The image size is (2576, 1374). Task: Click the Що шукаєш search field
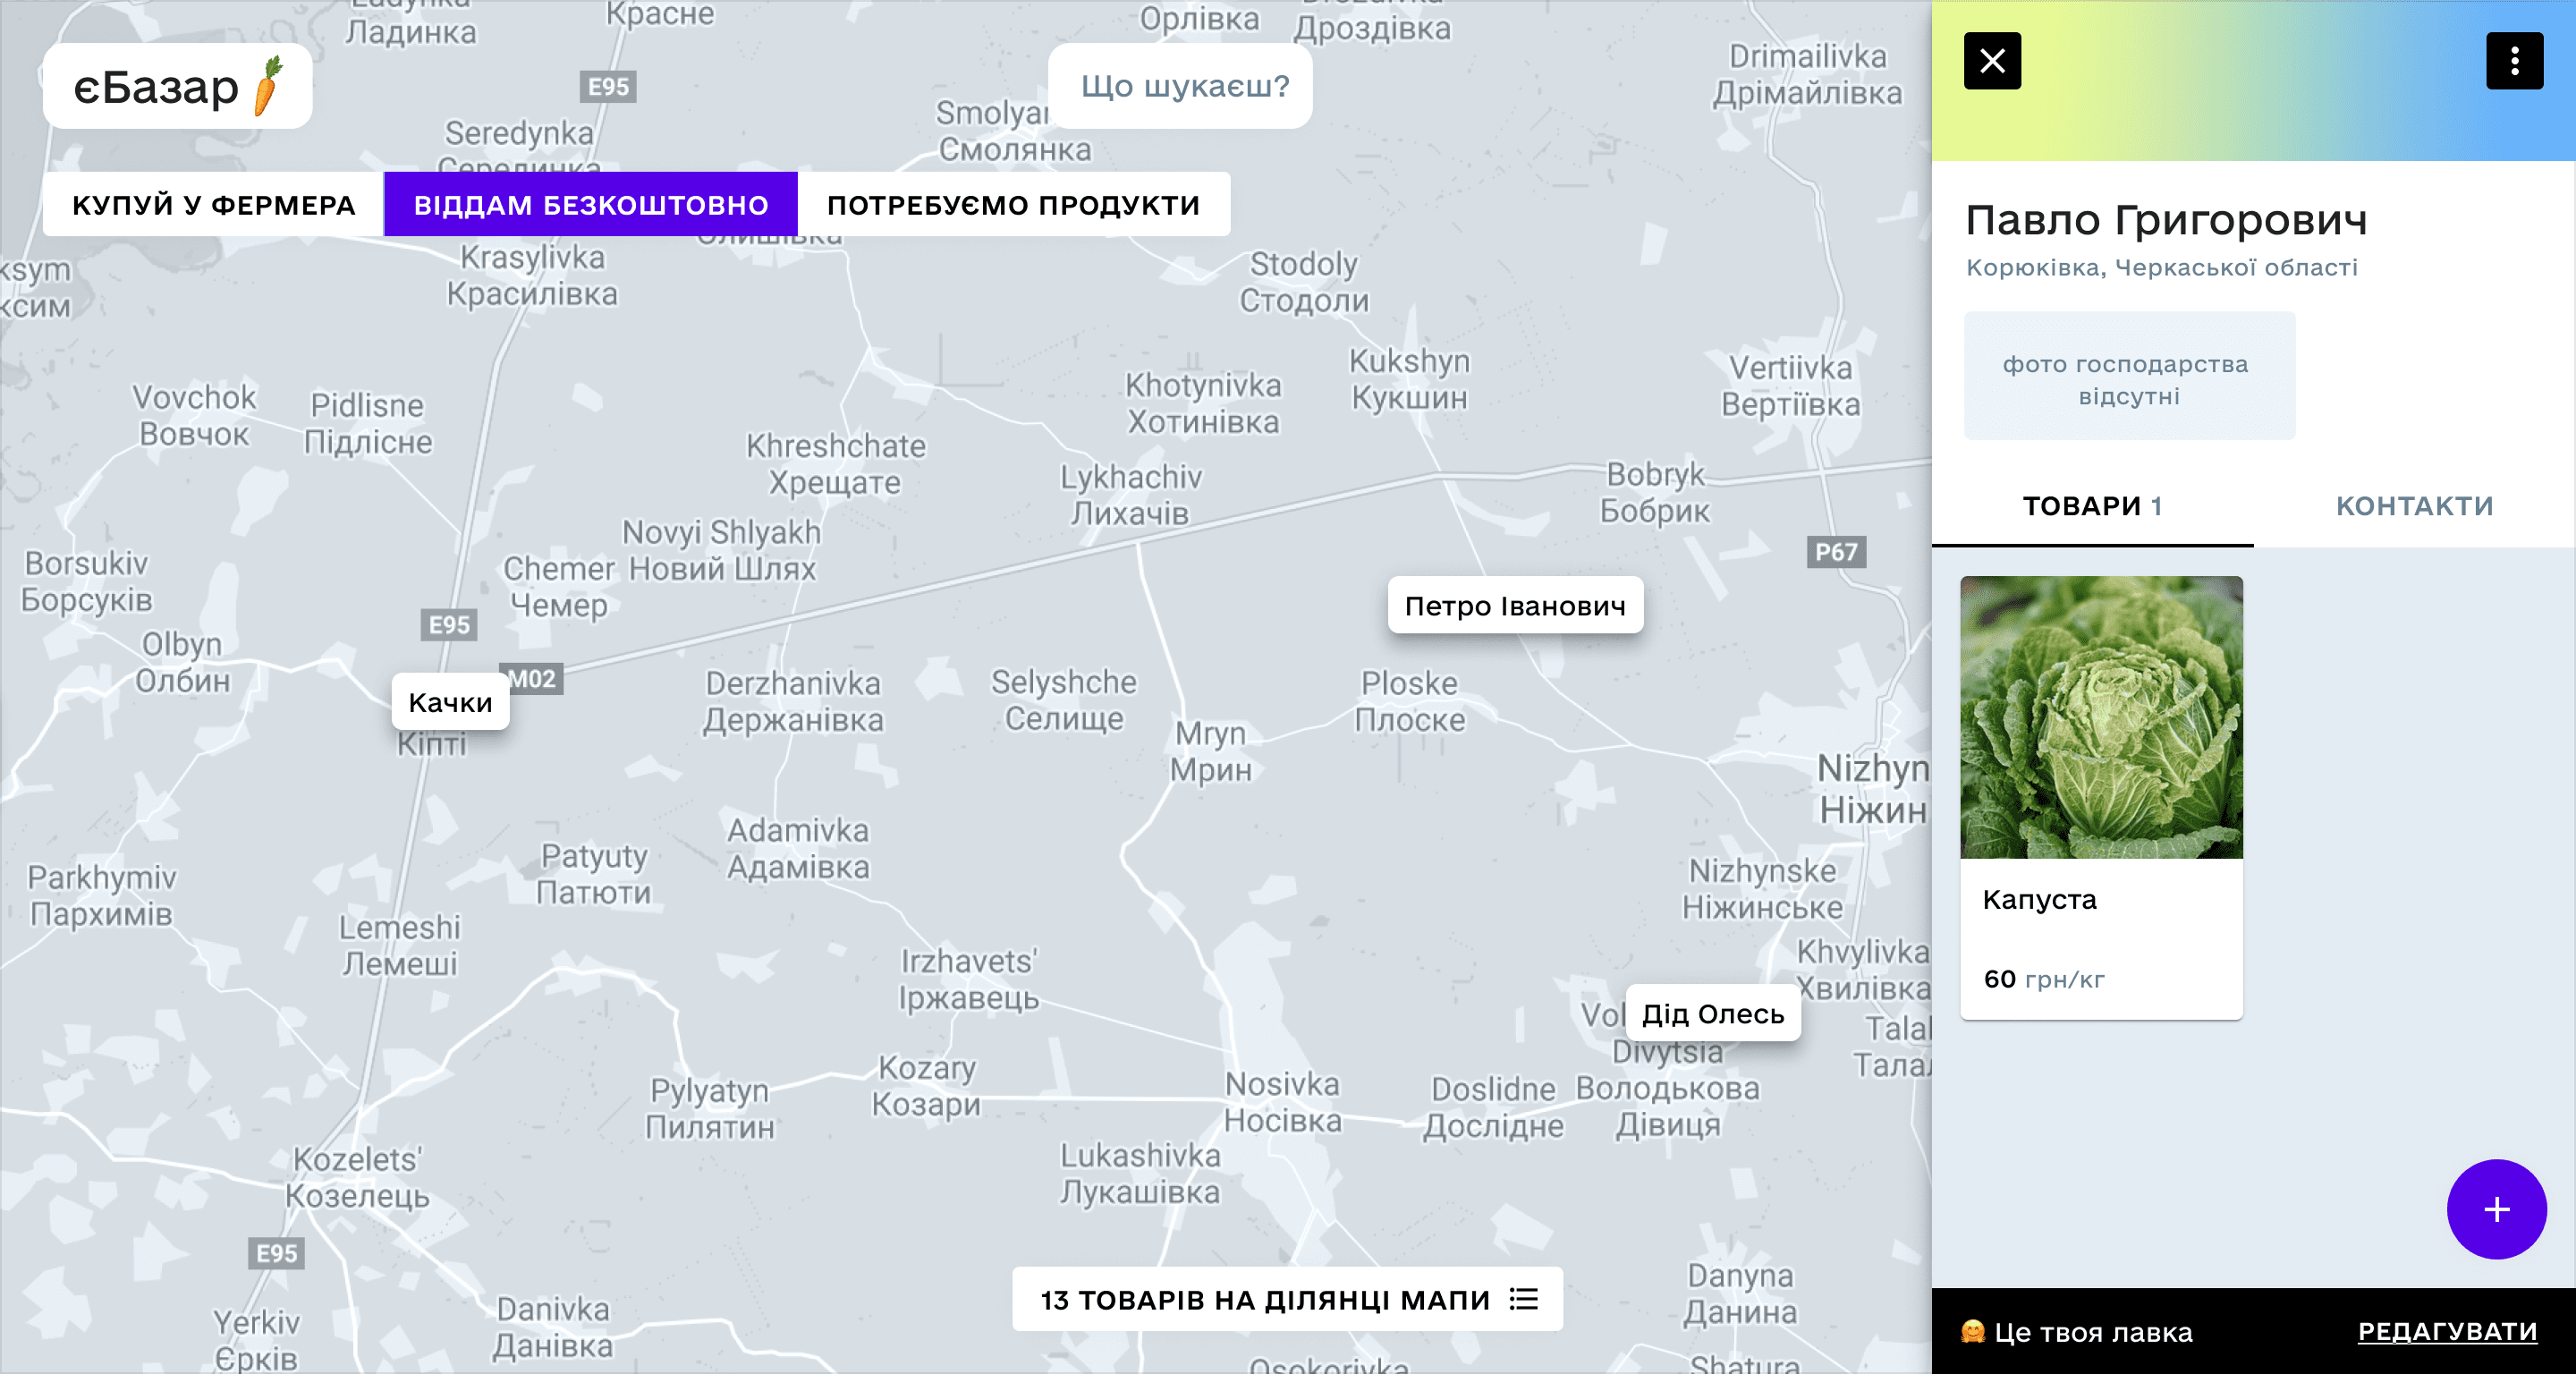1184,86
